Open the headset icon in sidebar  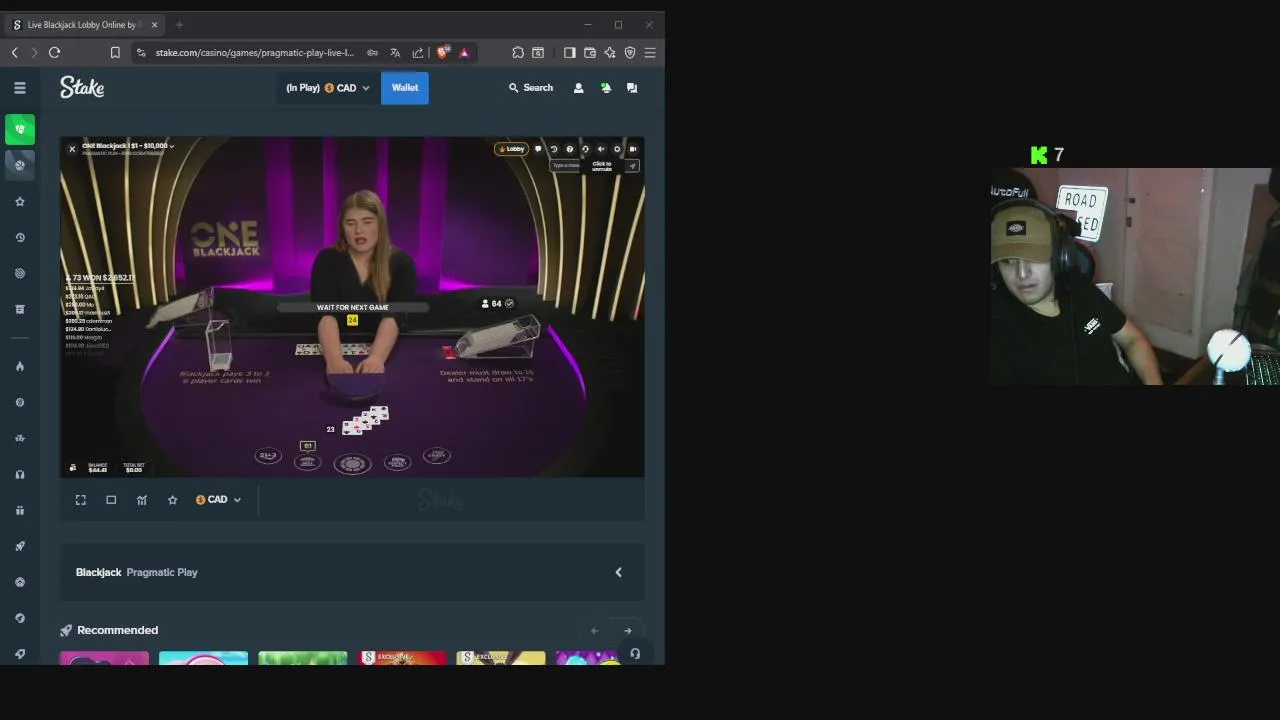20,474
